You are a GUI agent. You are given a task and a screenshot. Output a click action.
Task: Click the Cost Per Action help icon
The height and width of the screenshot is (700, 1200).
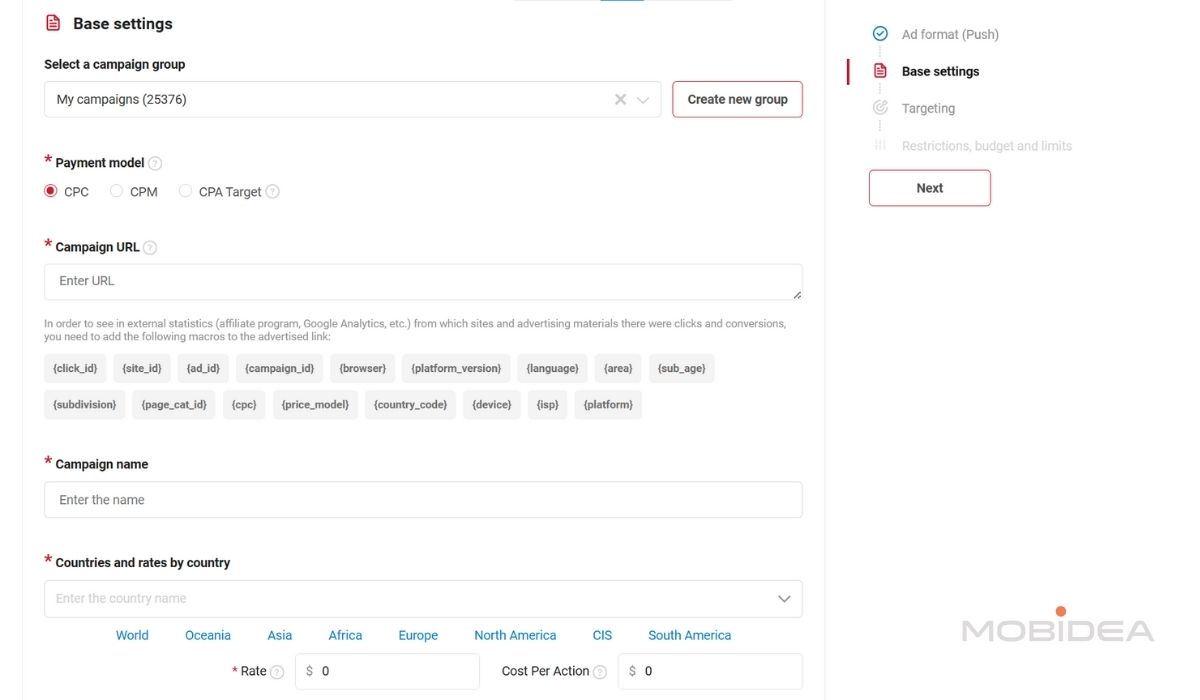pyautogui.click(x=600, y=672)
